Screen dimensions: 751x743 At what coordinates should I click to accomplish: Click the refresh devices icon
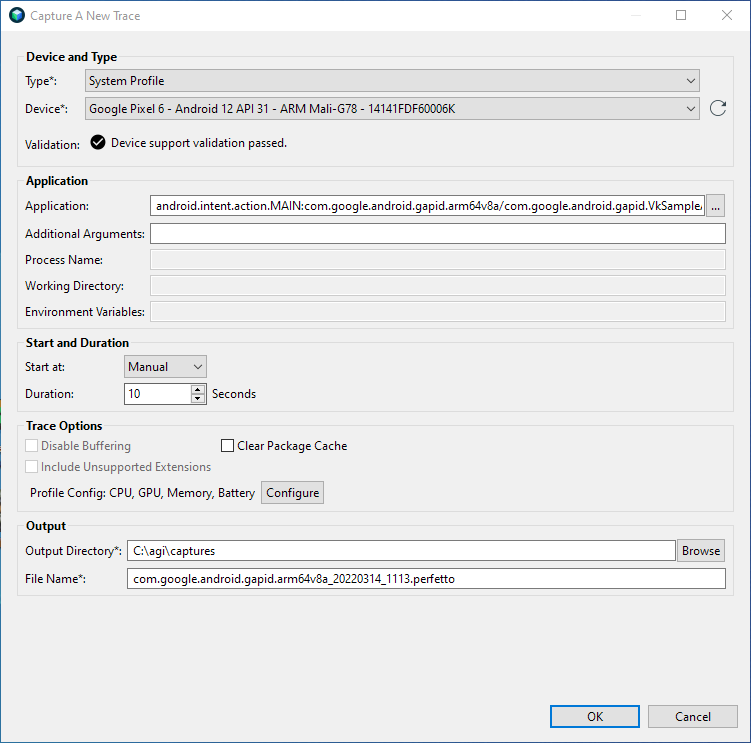point(717,109)
